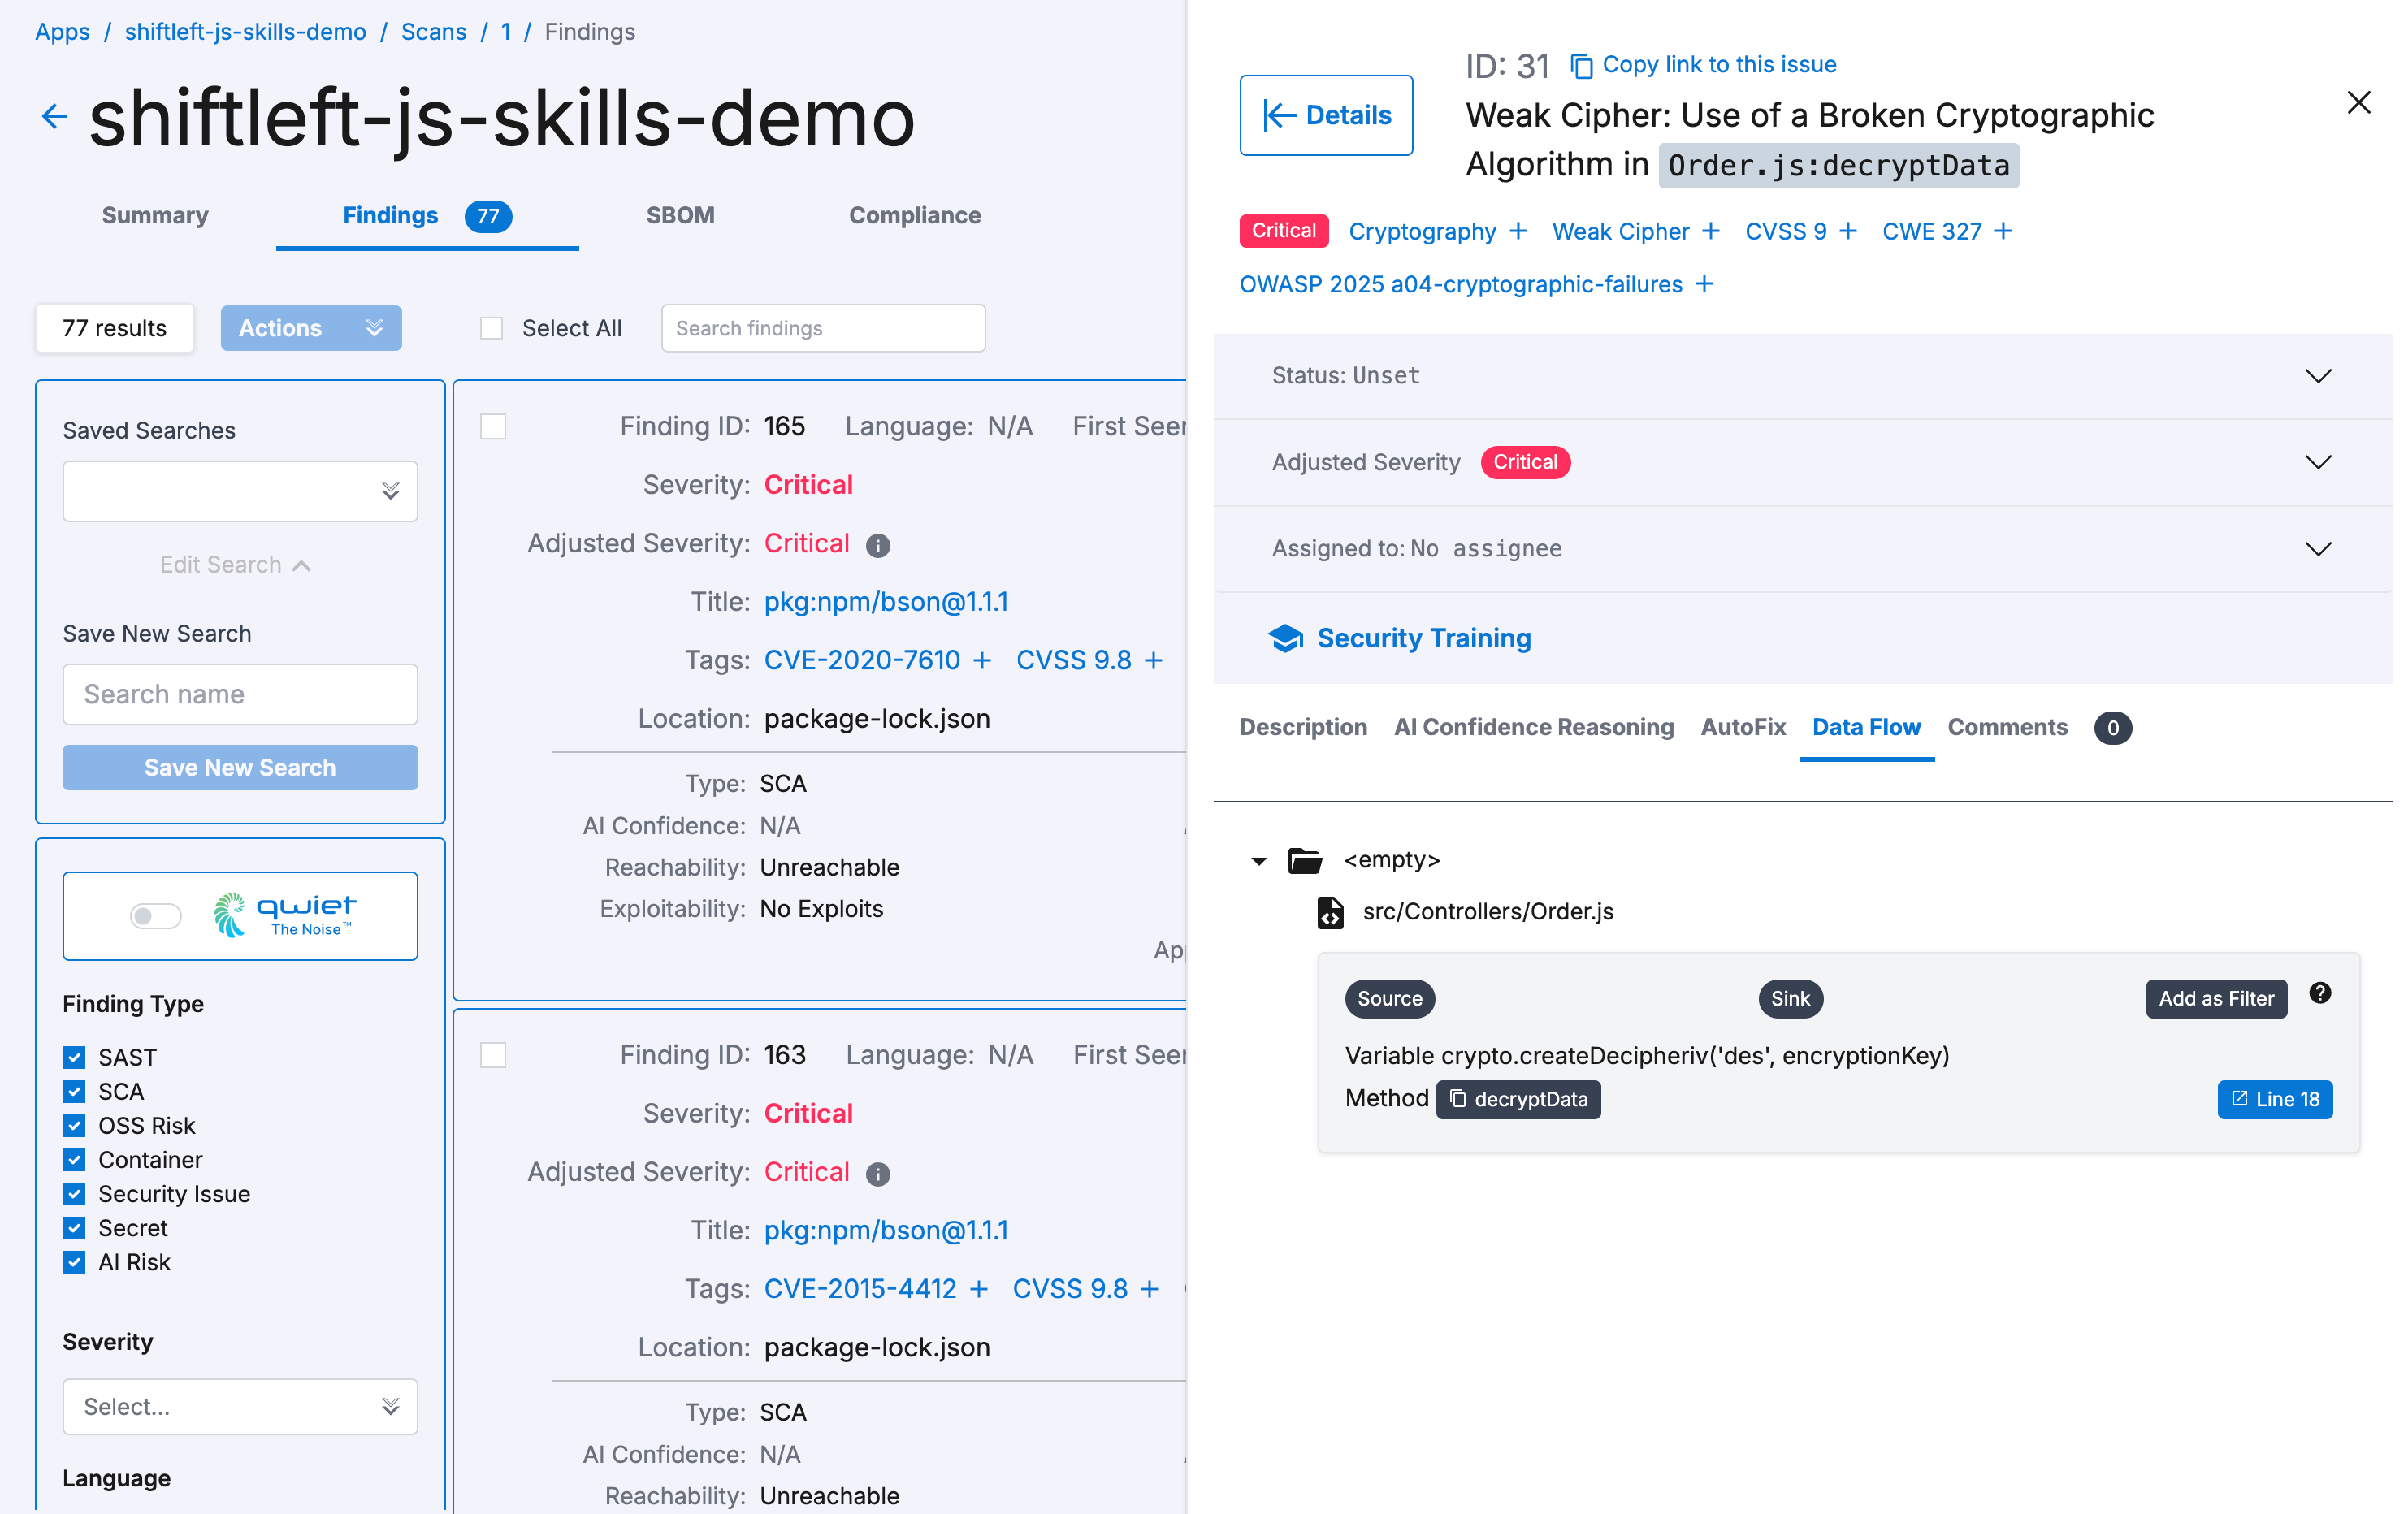Uncheck the SCA finding type
The width and height of the screenshot is (2408, 1514).
74,1091
